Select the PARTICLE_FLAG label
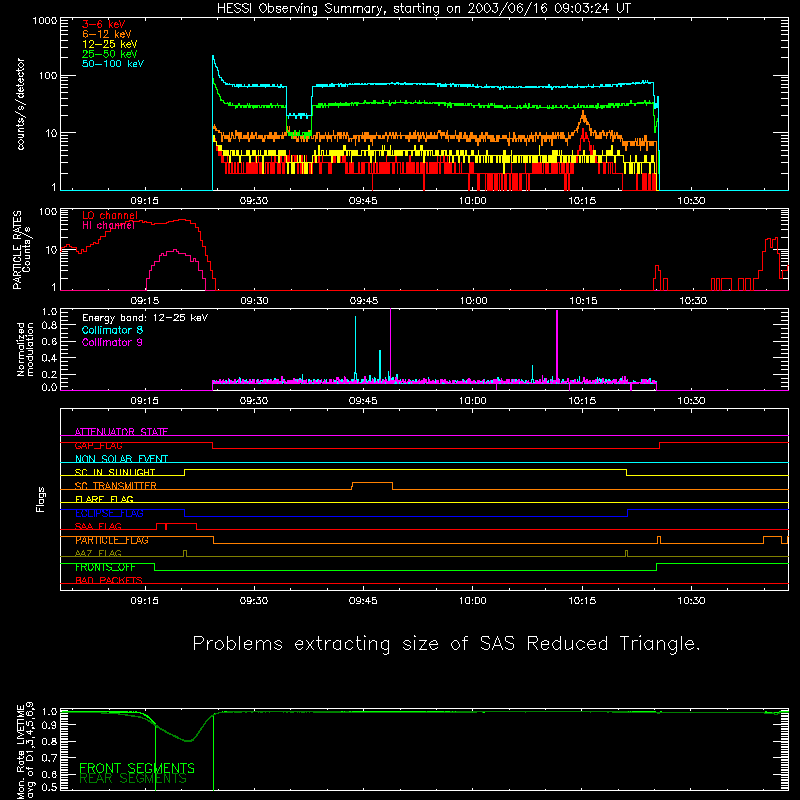Image resolution: width=800 pixels, height=800 pixels. pos(112,540)
